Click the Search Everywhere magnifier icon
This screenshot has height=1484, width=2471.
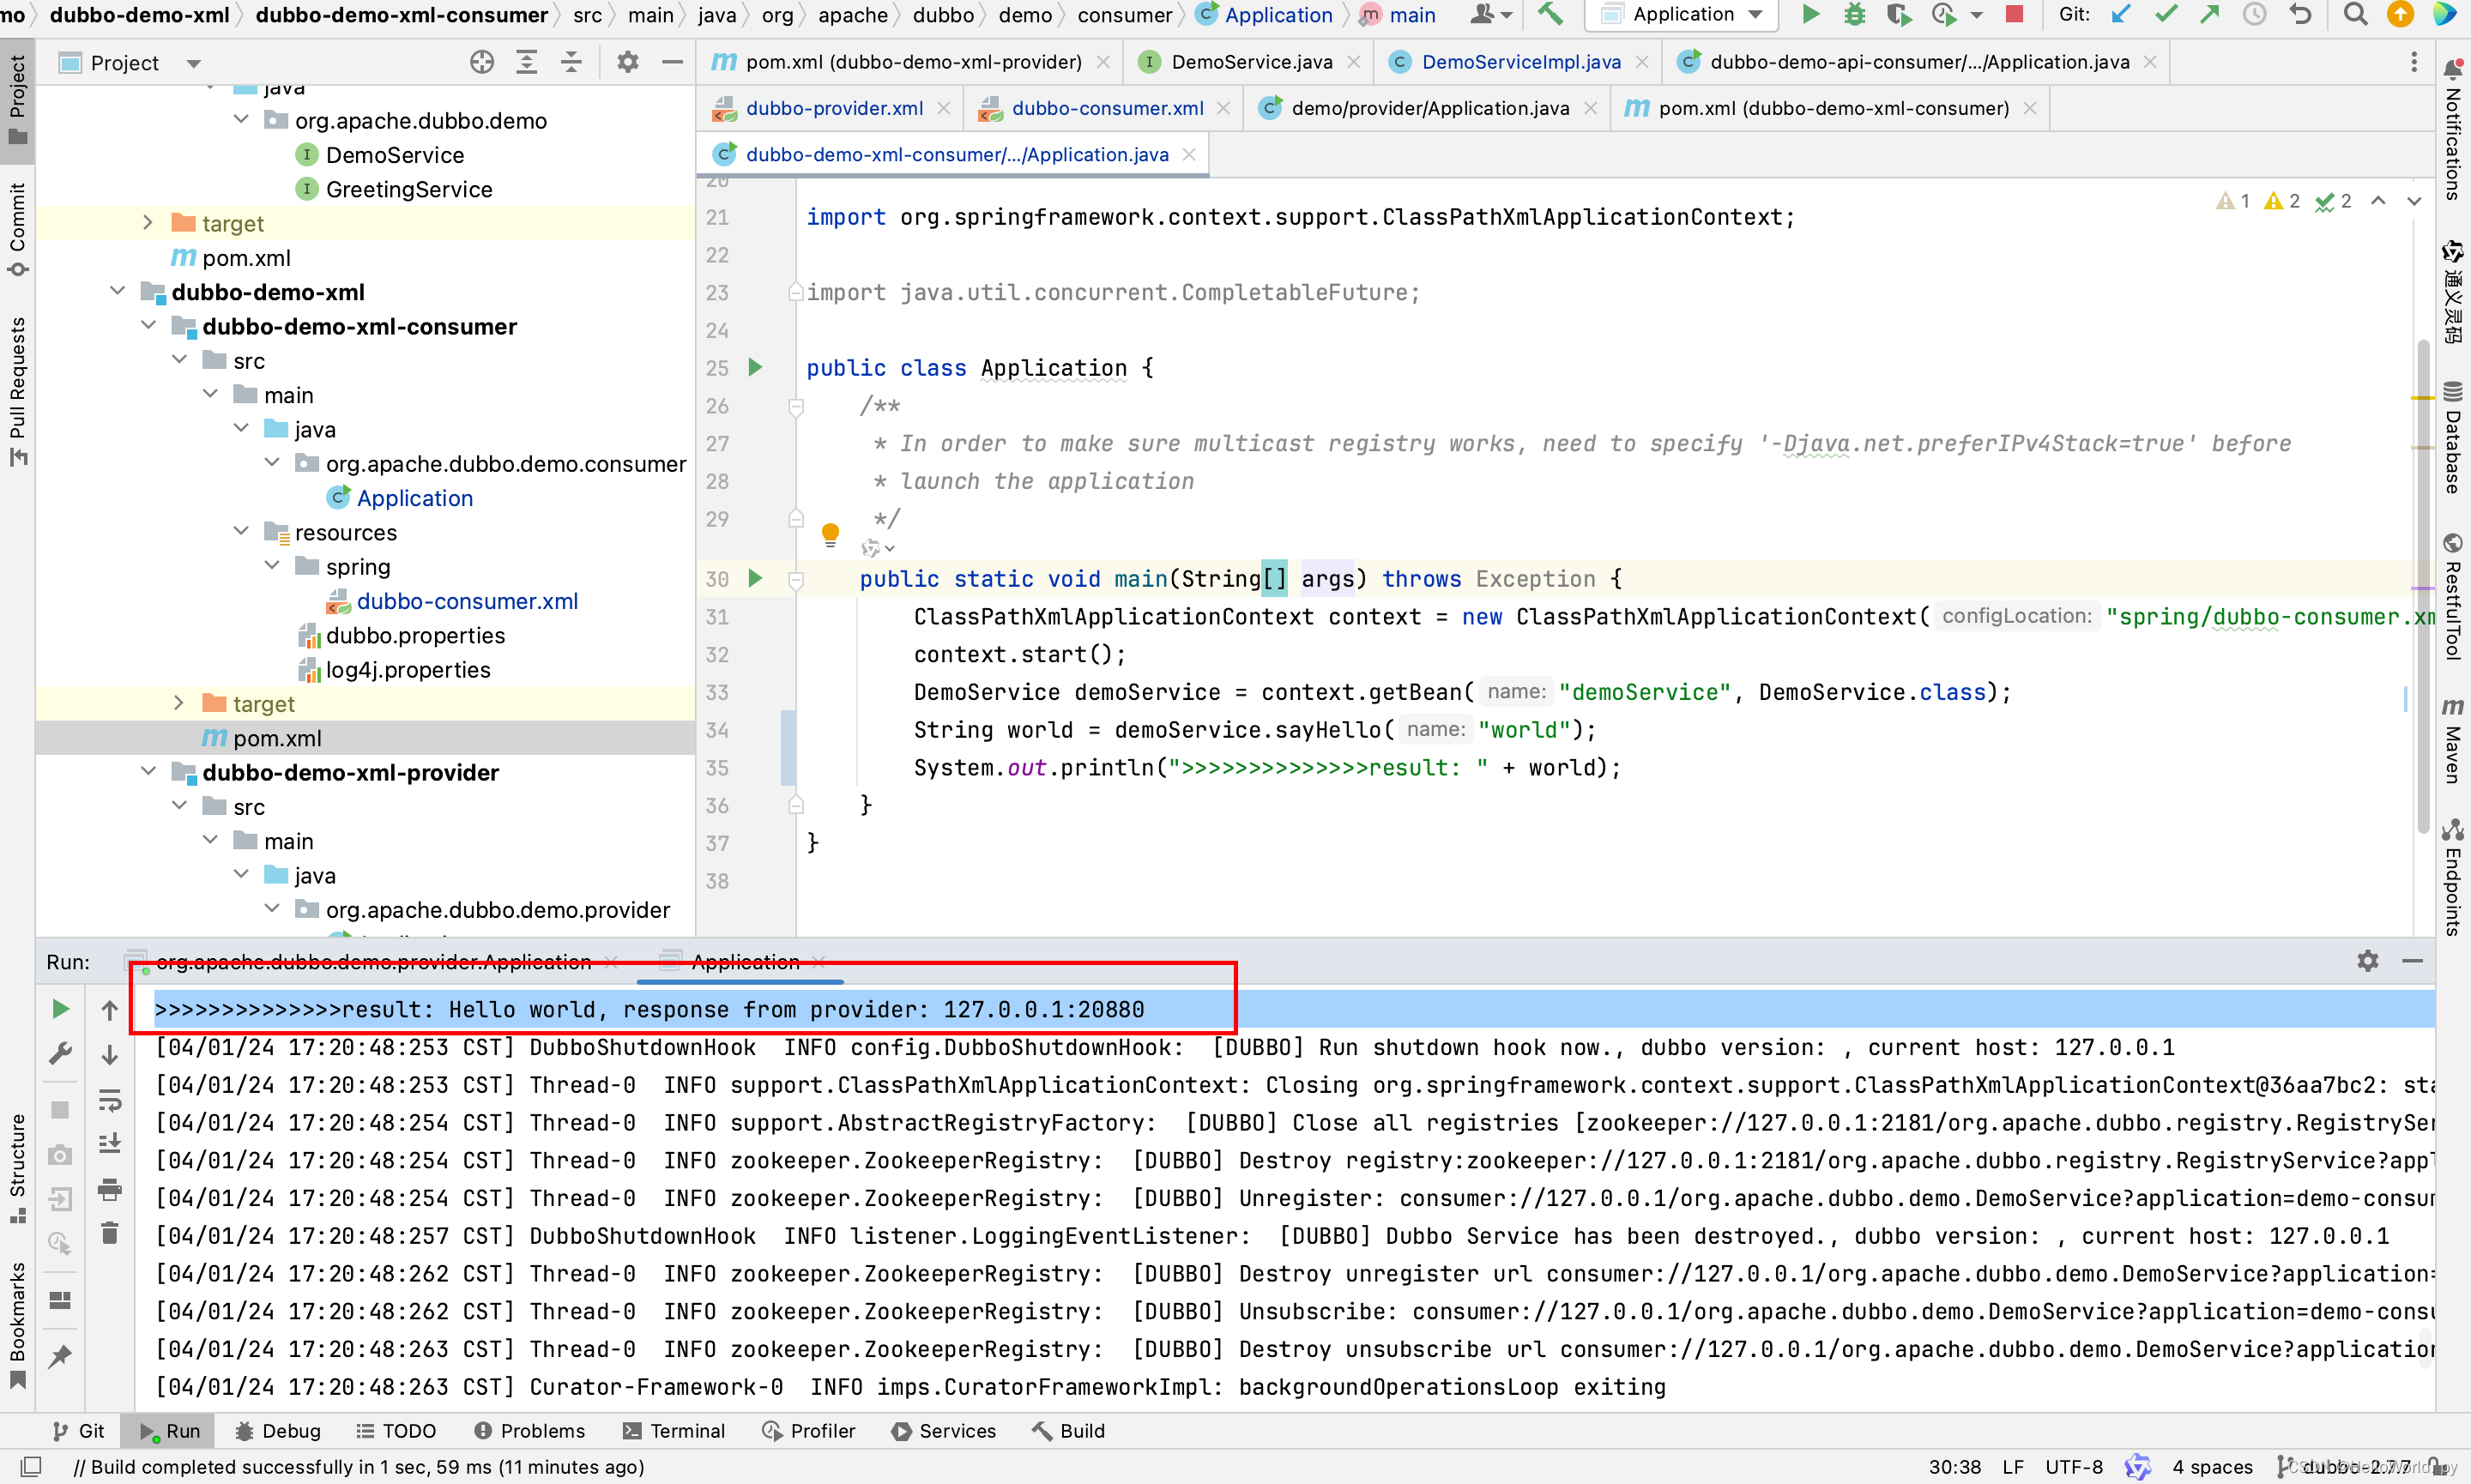(2356, 14)
